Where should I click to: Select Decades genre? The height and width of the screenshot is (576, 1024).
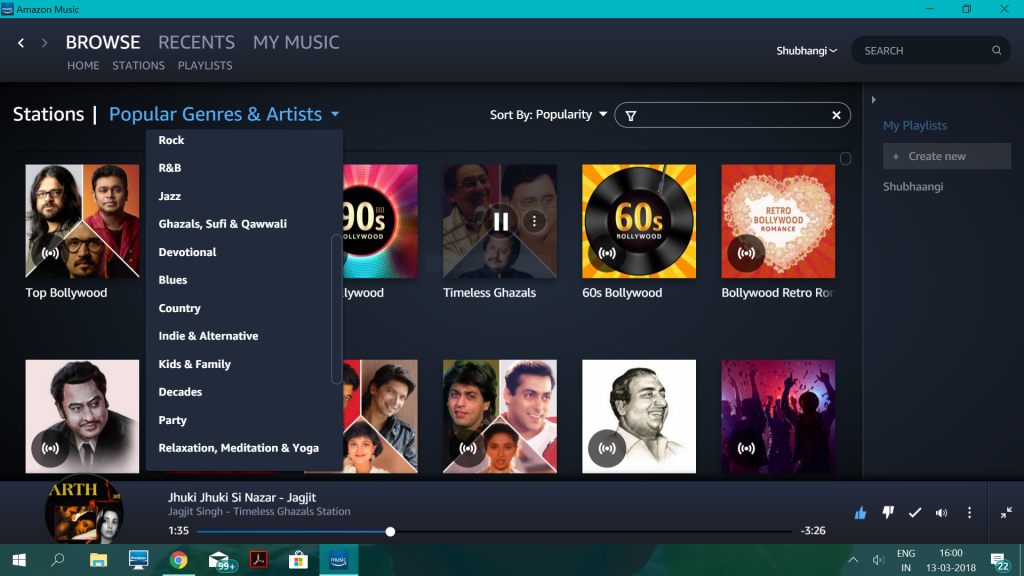coord(180,392)
